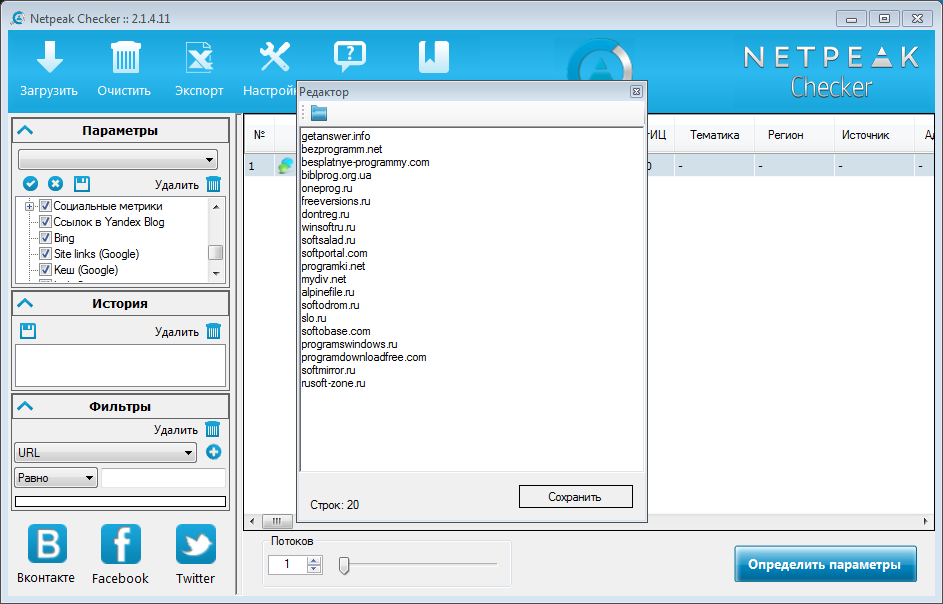Select besplatnye-programmy.com line in editor

pyautogui.click(x=365, y=162)
